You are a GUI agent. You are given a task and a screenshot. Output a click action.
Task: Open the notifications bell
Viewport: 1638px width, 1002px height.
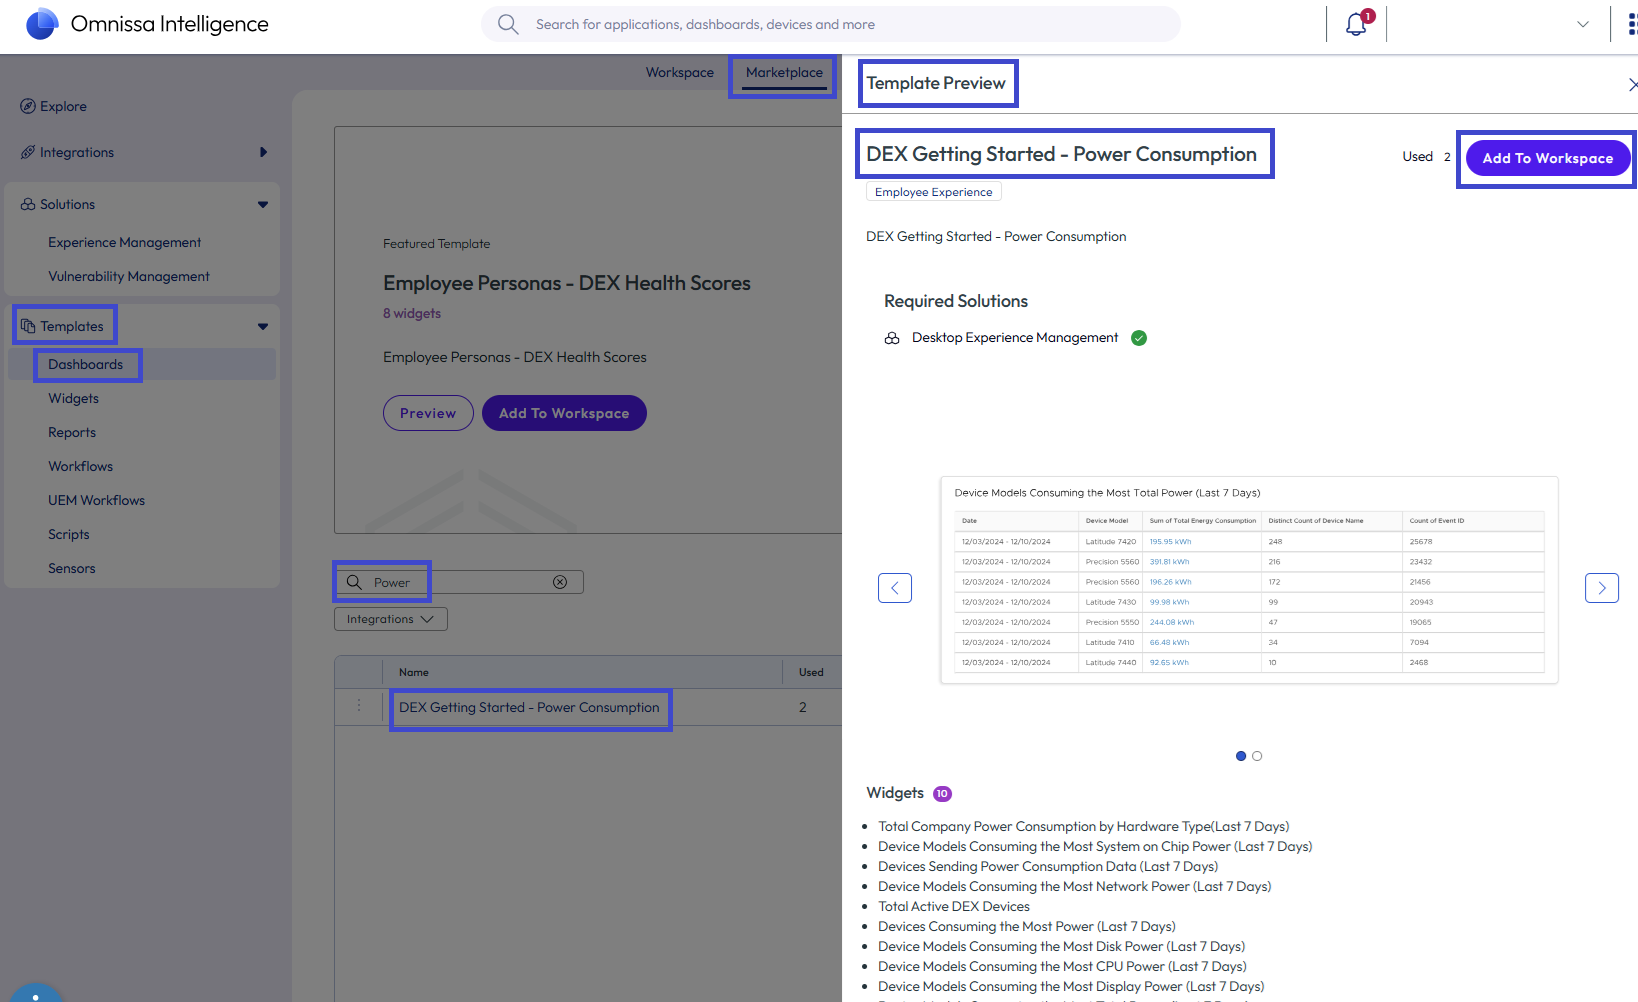pos(1356,24)
